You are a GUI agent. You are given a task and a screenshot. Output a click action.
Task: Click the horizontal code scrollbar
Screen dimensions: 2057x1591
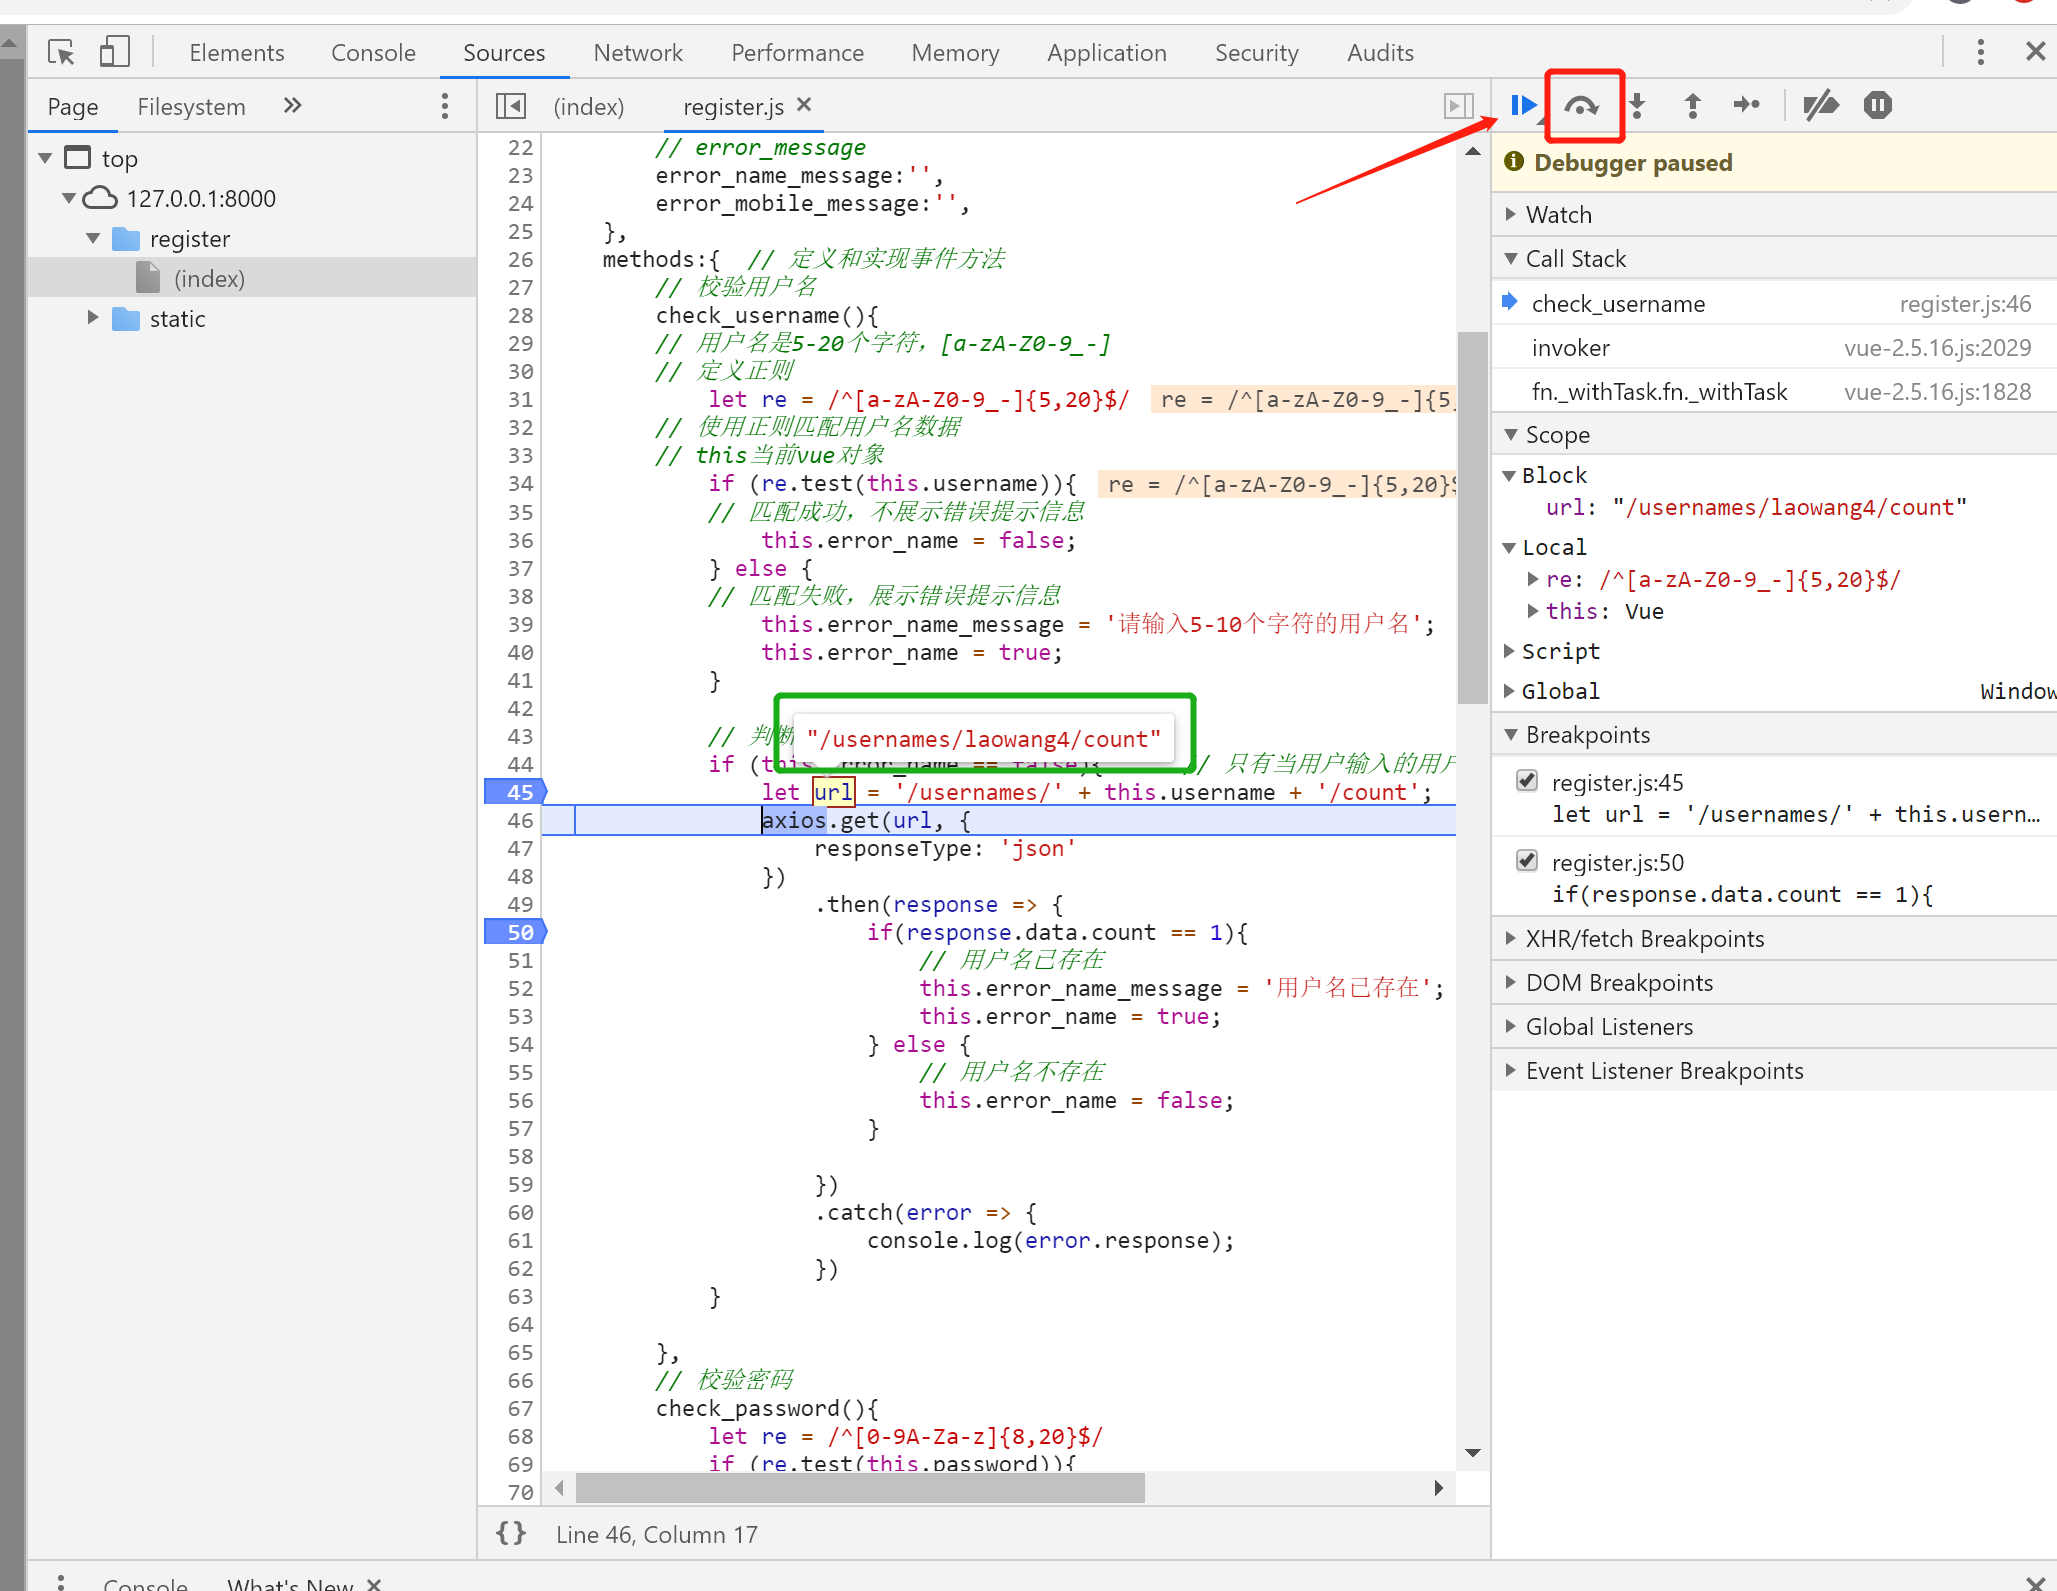point(860,1488)
